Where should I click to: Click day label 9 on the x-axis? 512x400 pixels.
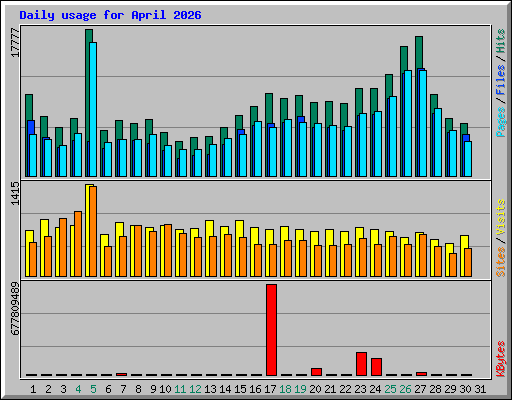153,389
